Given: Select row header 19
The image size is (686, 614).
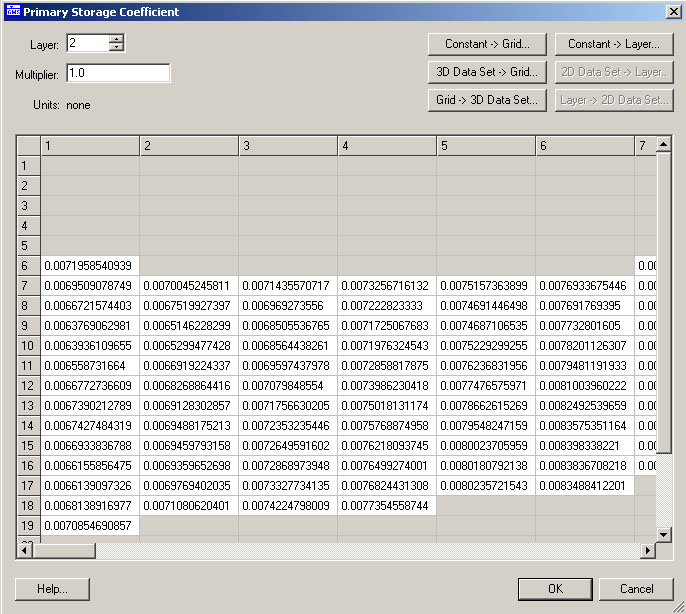Looking at the screenshot, I should pos(29,526).
